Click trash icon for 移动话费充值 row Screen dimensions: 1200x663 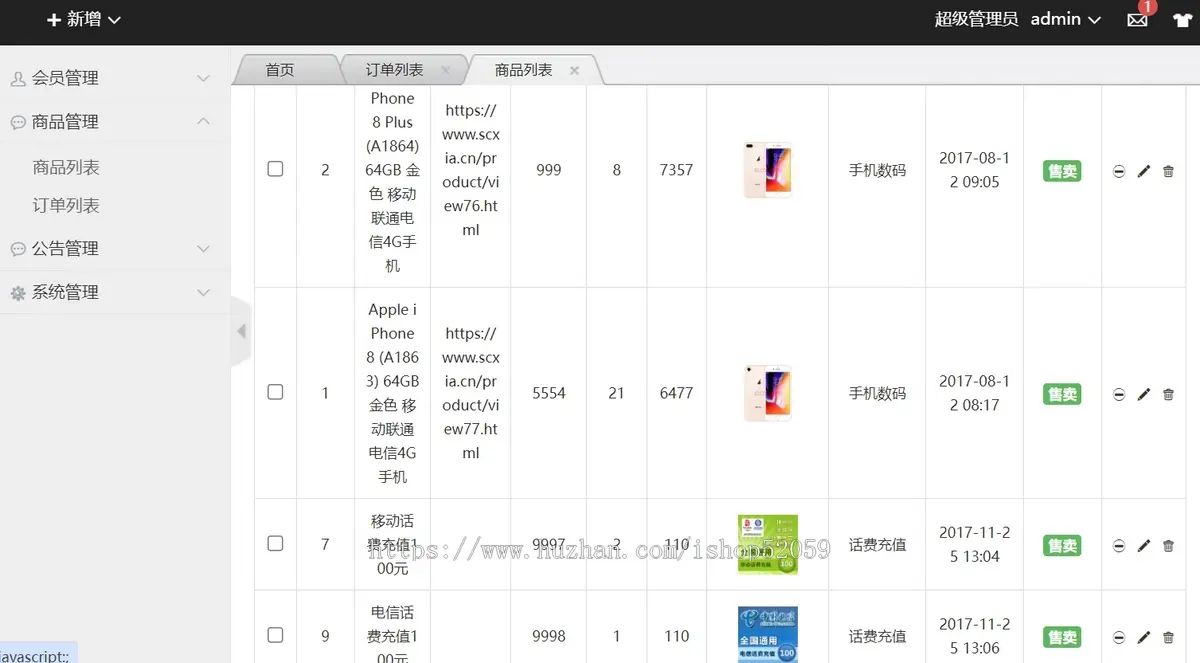click(1168, 546)
